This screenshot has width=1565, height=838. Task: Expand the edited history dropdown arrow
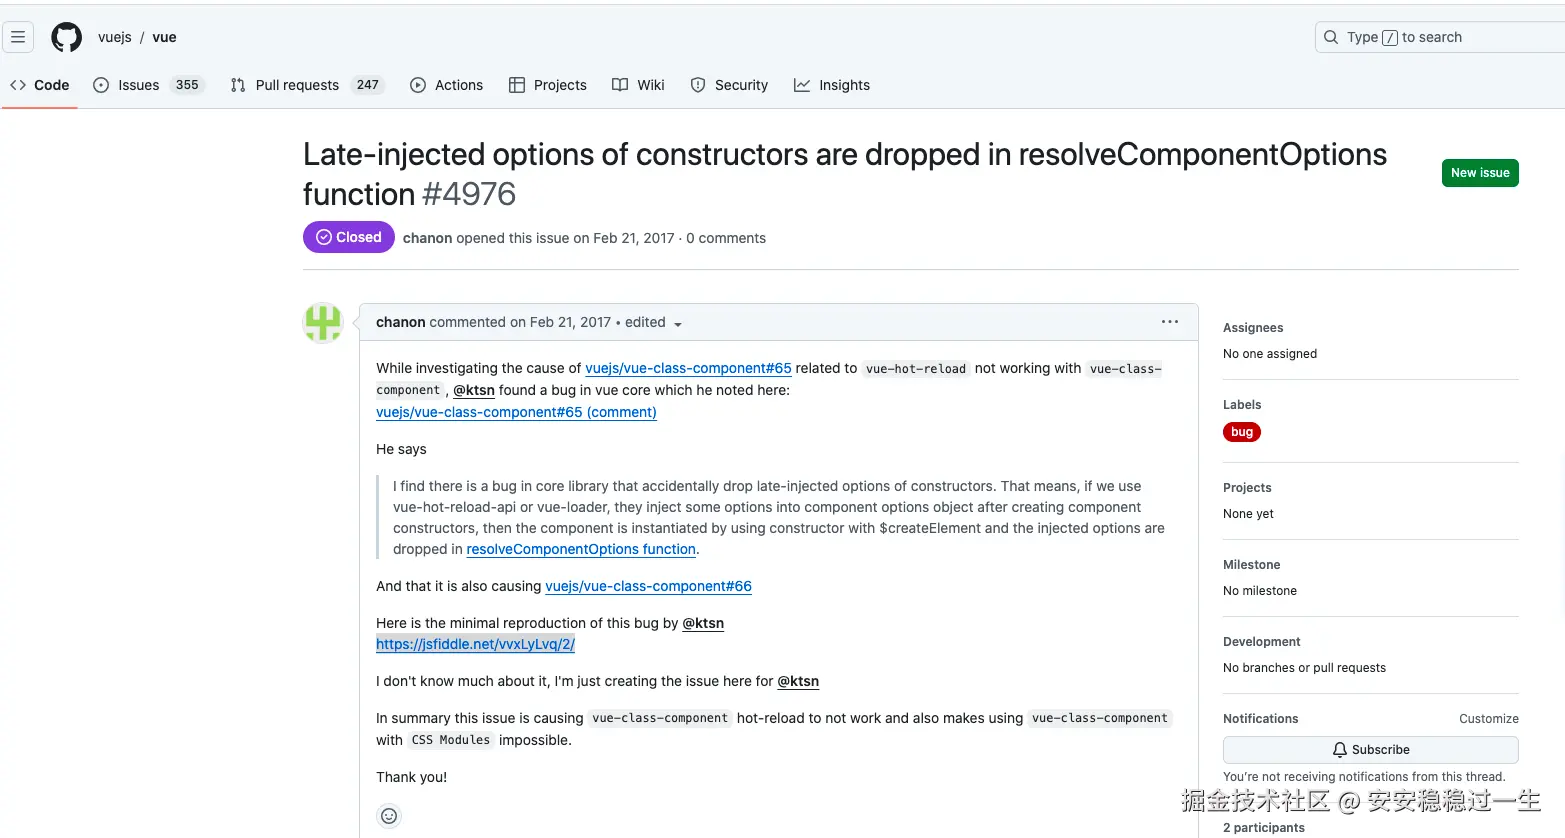point(678,324)
